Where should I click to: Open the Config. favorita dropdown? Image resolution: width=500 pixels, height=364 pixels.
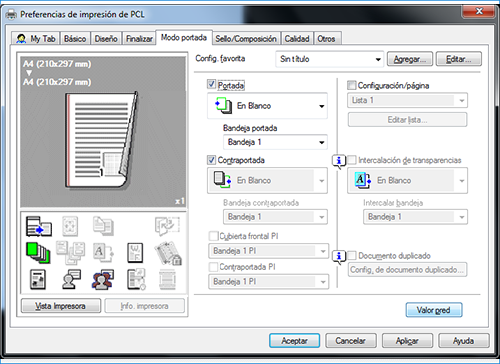point(329,59)
